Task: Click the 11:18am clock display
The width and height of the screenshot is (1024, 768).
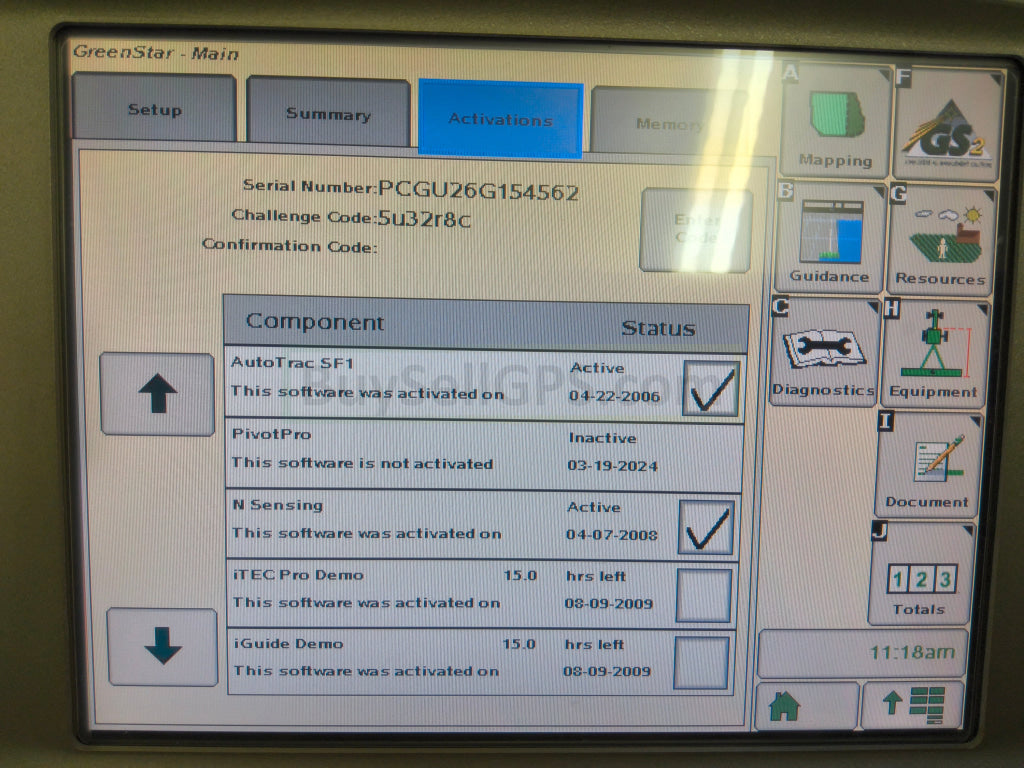Action: click(x=863, y=652)
